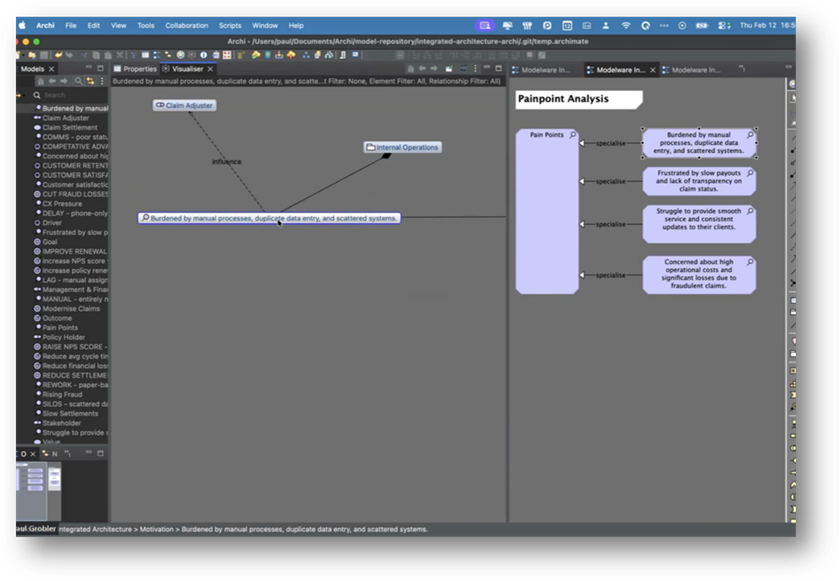Screen dimensions: 839x581
Task: Select Policy Holder in the model tree
Action: coord(64,337)
